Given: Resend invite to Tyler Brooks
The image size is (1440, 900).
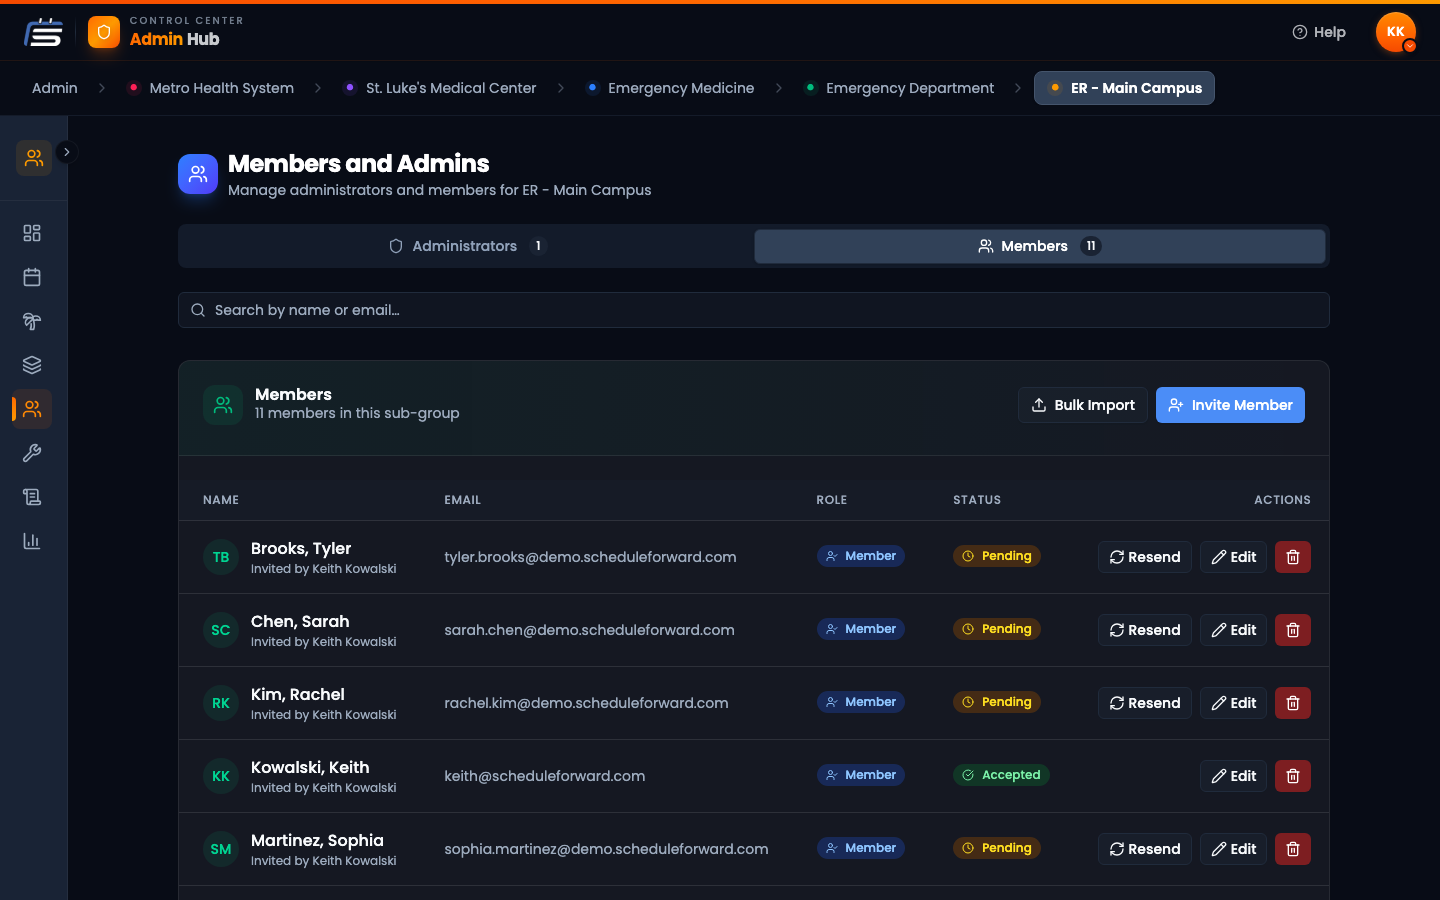Looking at the screenshot, I should [1145, 557].
